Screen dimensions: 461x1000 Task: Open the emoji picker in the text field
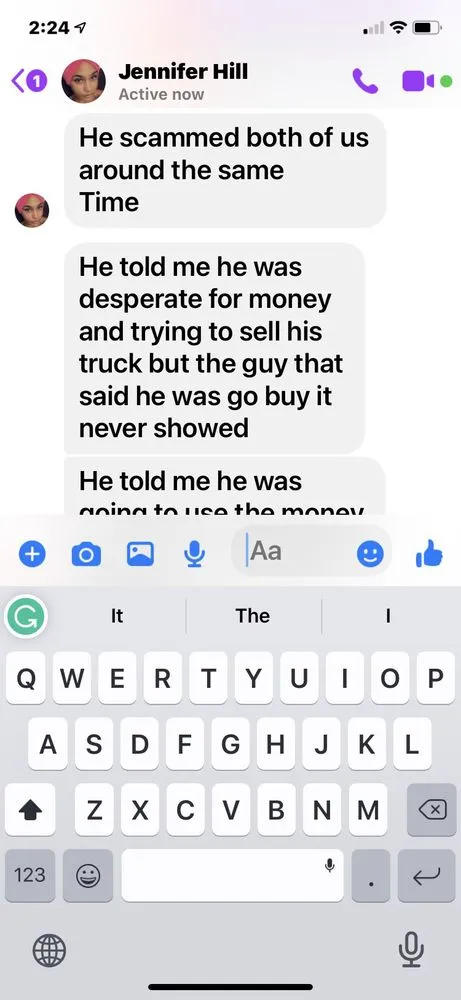(x=370, y=554)
